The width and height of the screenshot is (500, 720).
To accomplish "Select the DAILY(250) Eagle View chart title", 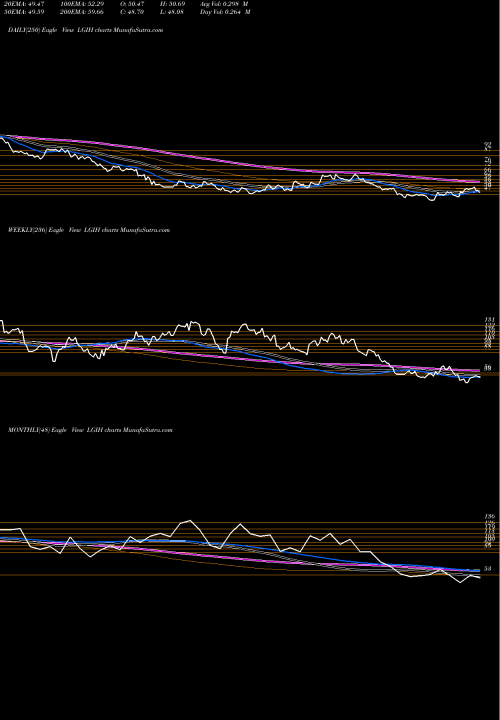I will tap(85, 30).
